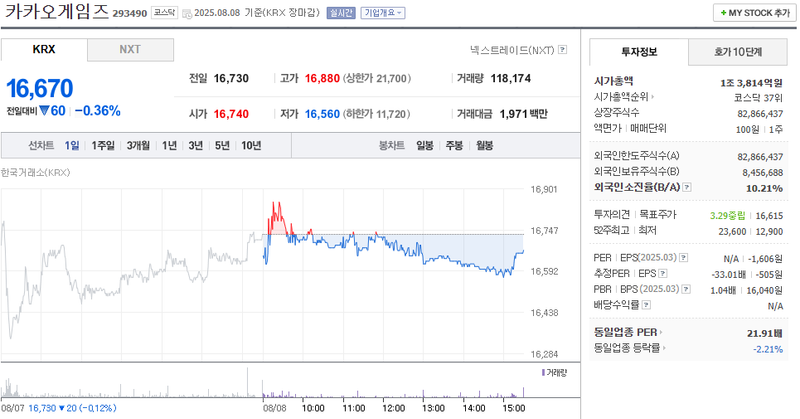
Task: Click the 15:00 time marker on chart axis
Action: tap(514, 408)
